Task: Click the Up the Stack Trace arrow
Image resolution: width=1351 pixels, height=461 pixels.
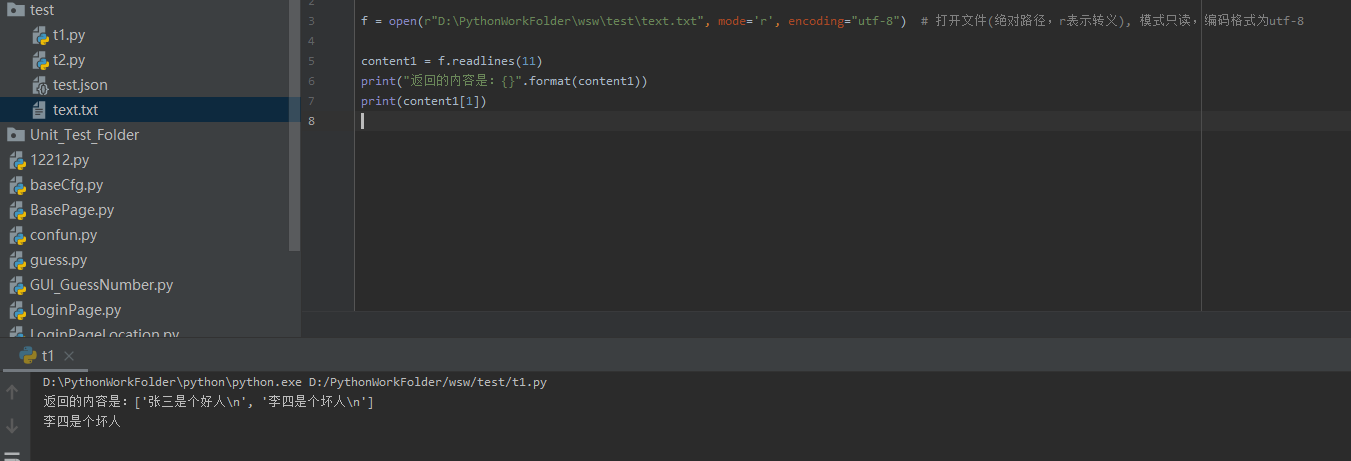Action: tap(12, 393)
